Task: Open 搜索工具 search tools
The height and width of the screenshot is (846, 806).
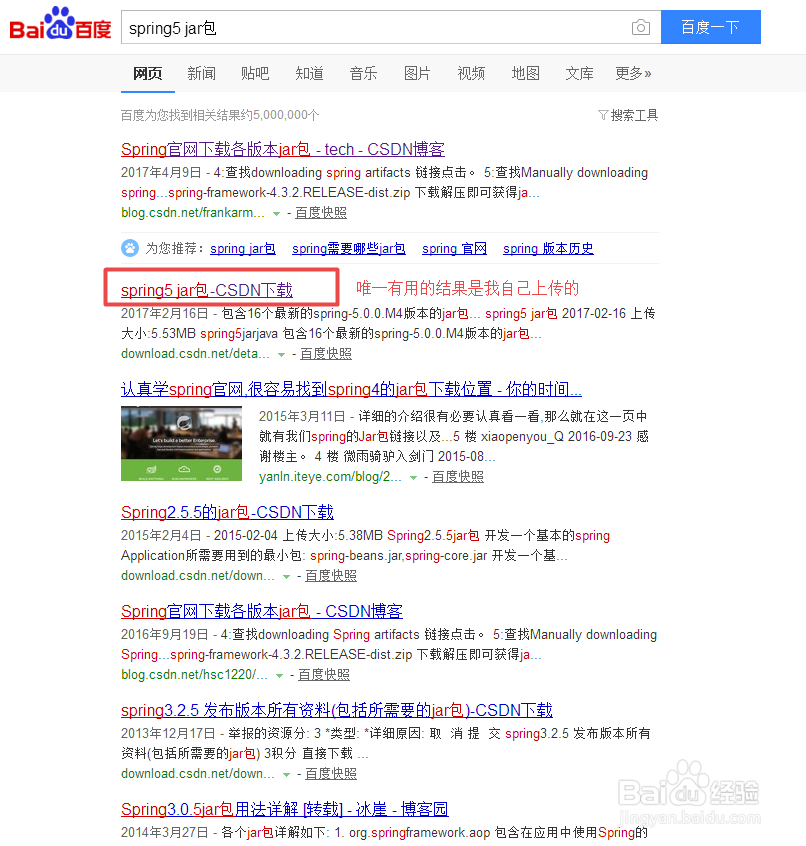Action: point(634,115)
